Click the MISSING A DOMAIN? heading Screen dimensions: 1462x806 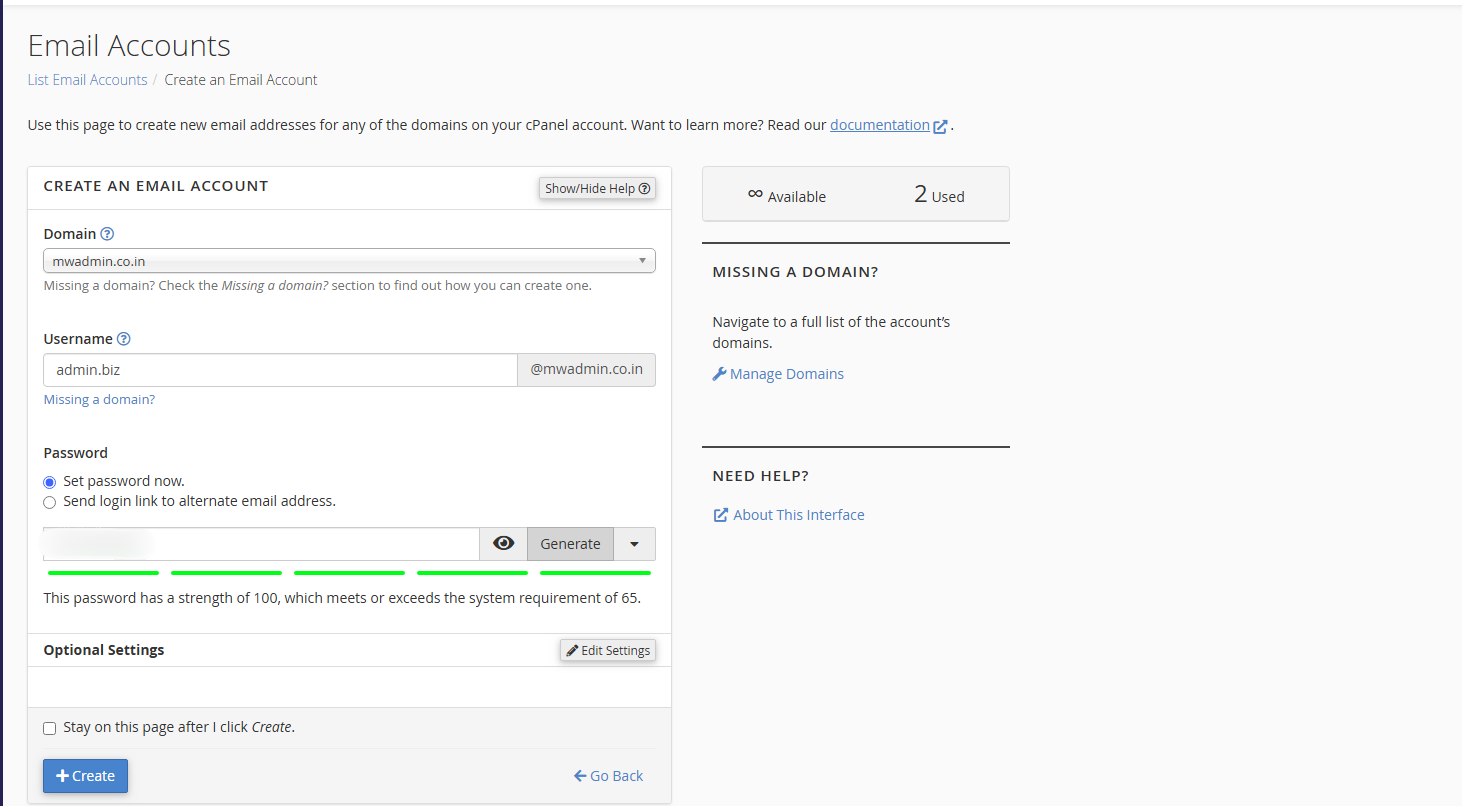point(795,272)
